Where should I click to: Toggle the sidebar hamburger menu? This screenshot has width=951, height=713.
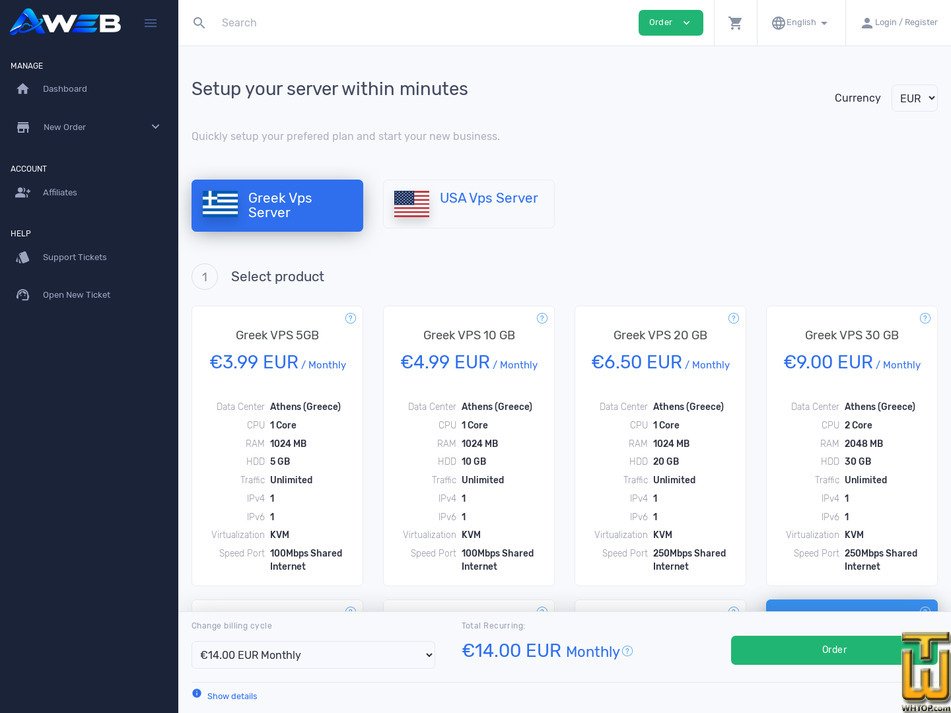150,23
